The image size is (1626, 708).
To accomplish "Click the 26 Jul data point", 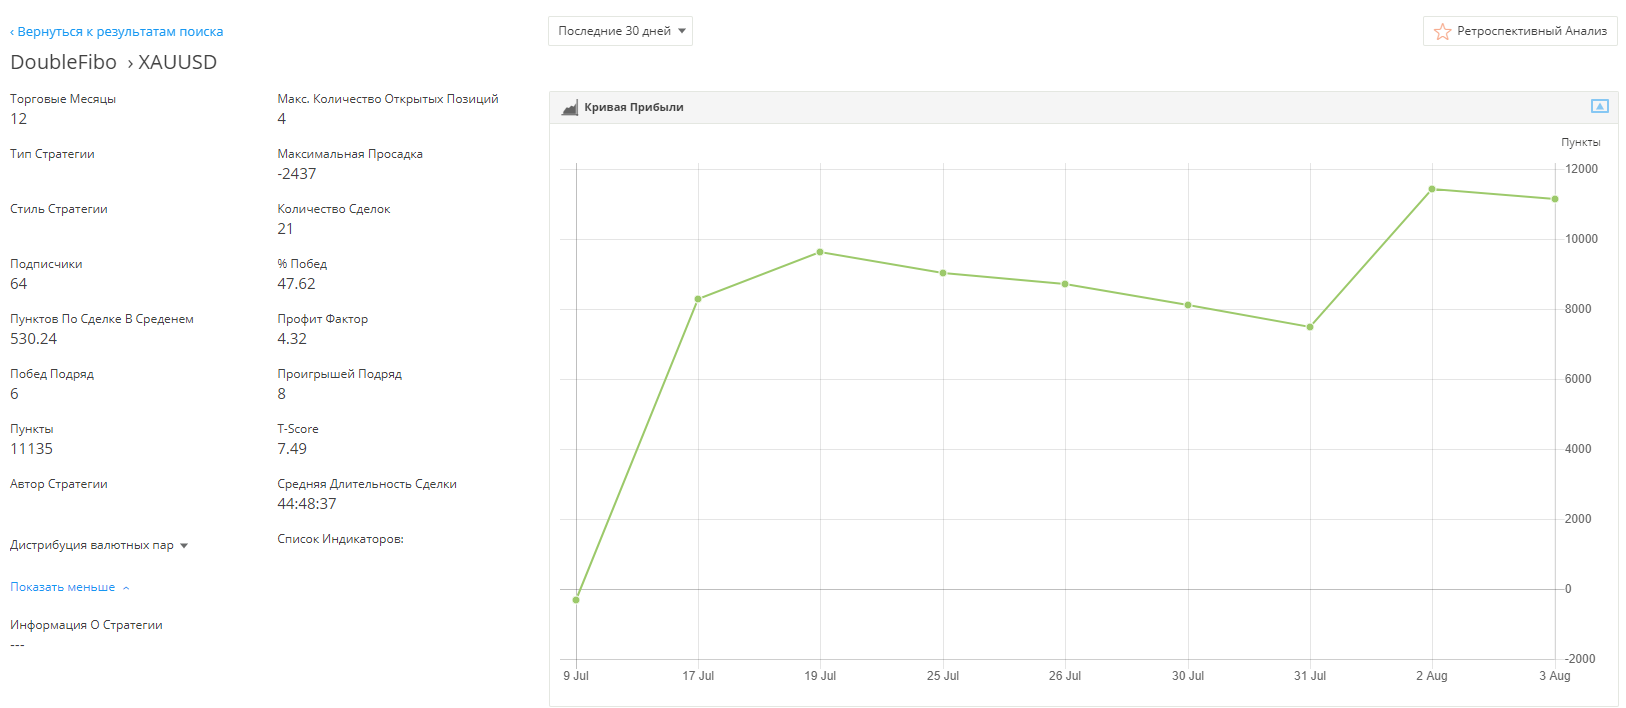I will pyautogui.click(x=1065, y=284).
